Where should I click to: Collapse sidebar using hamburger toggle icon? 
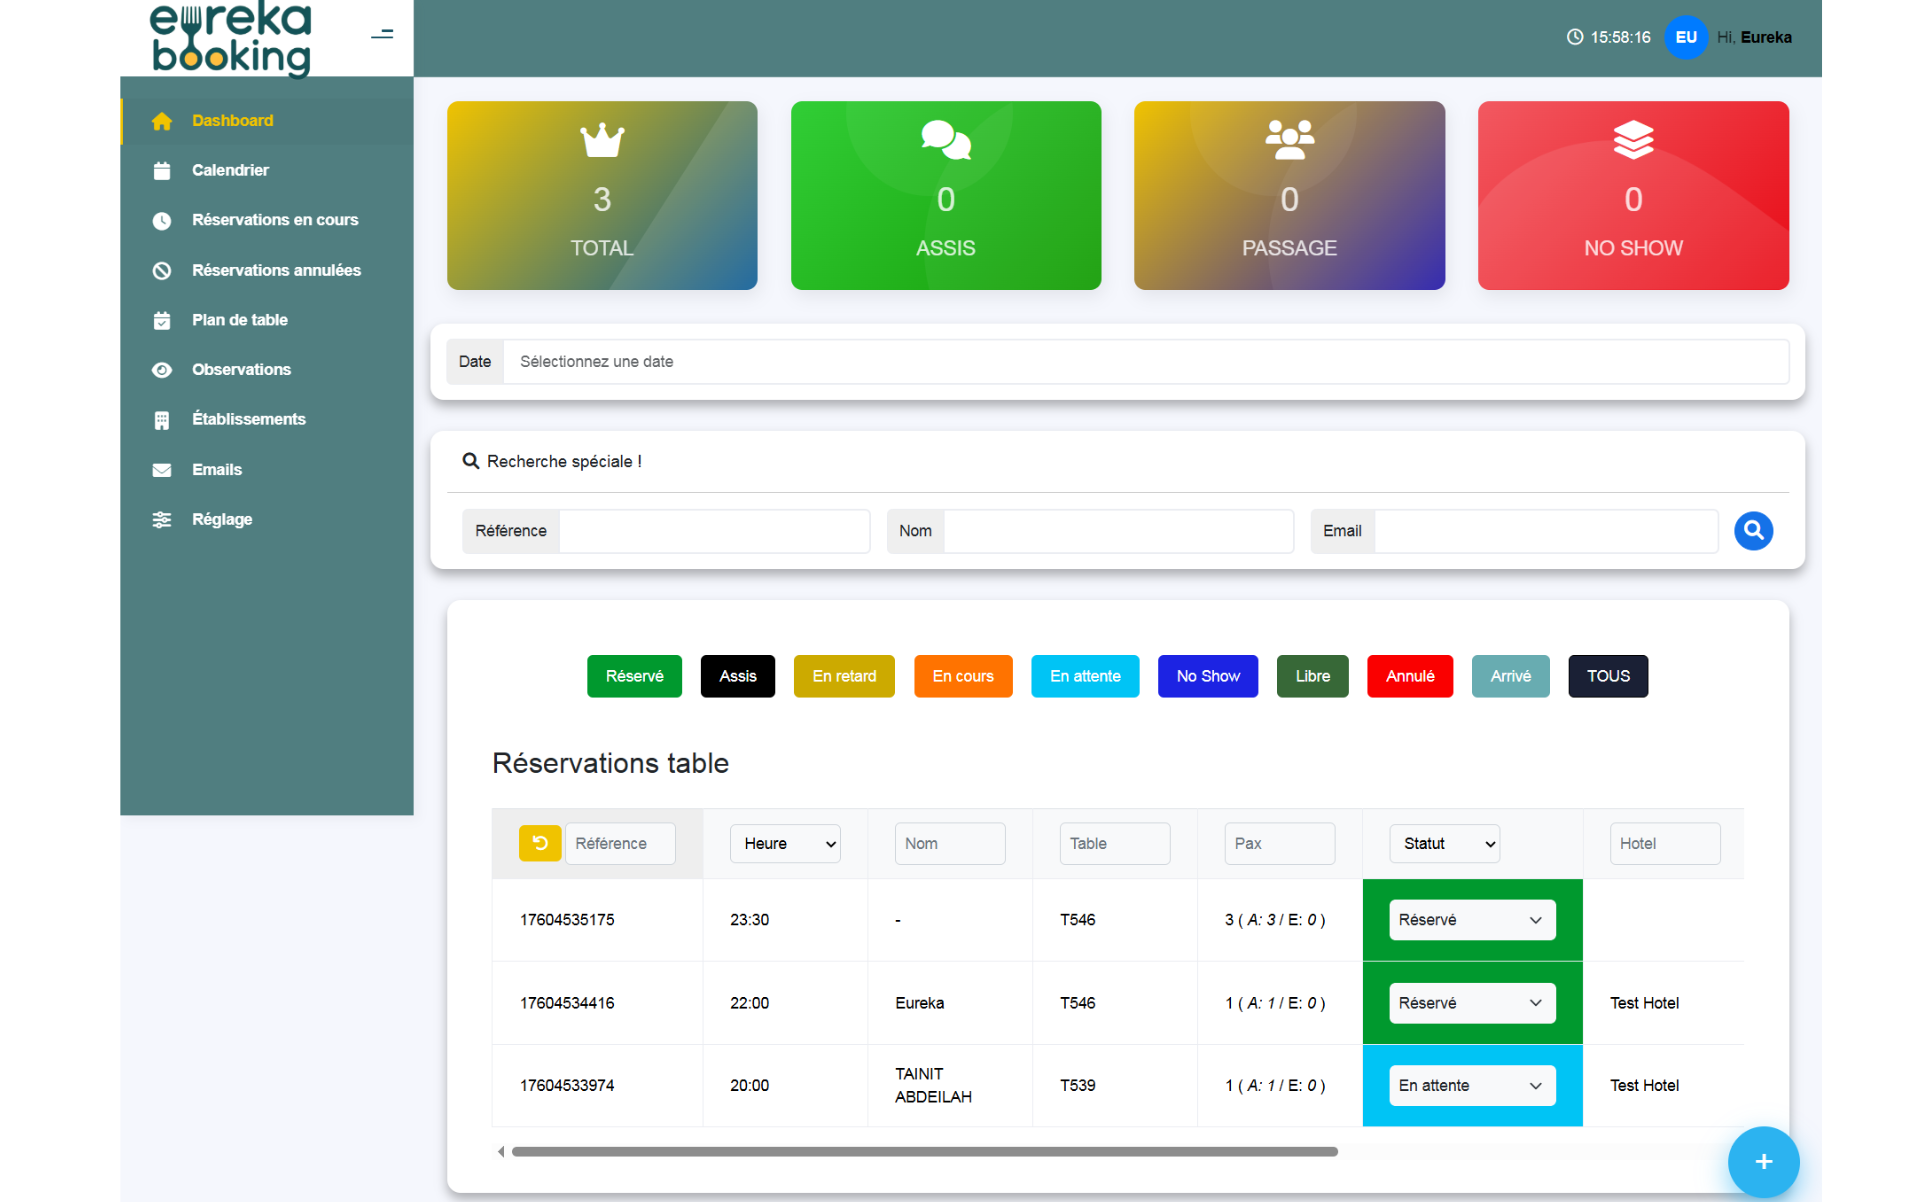(382, 35)
